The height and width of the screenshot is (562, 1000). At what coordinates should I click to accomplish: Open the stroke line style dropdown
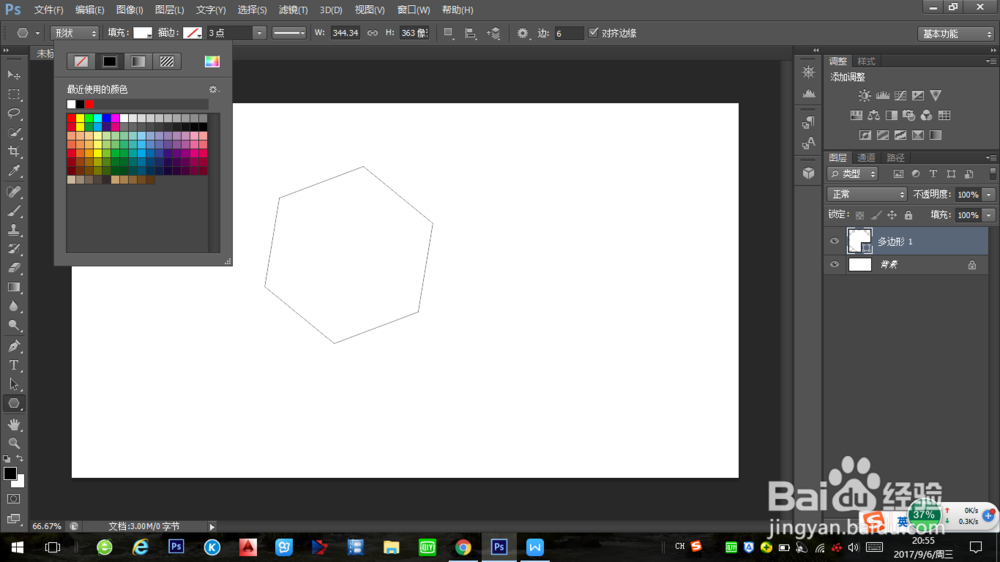click(289, 33)
